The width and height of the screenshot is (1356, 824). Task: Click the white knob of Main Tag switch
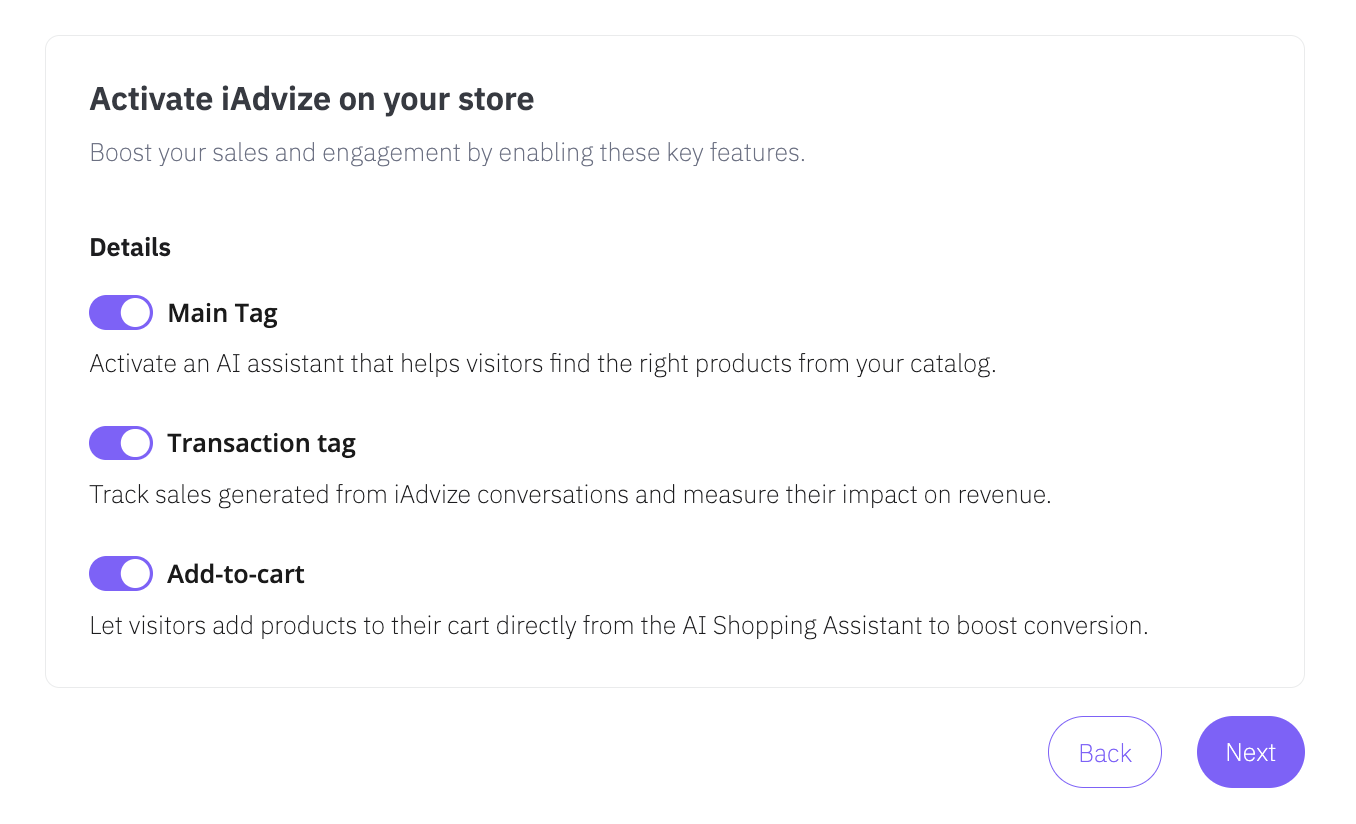coord(135,313)
